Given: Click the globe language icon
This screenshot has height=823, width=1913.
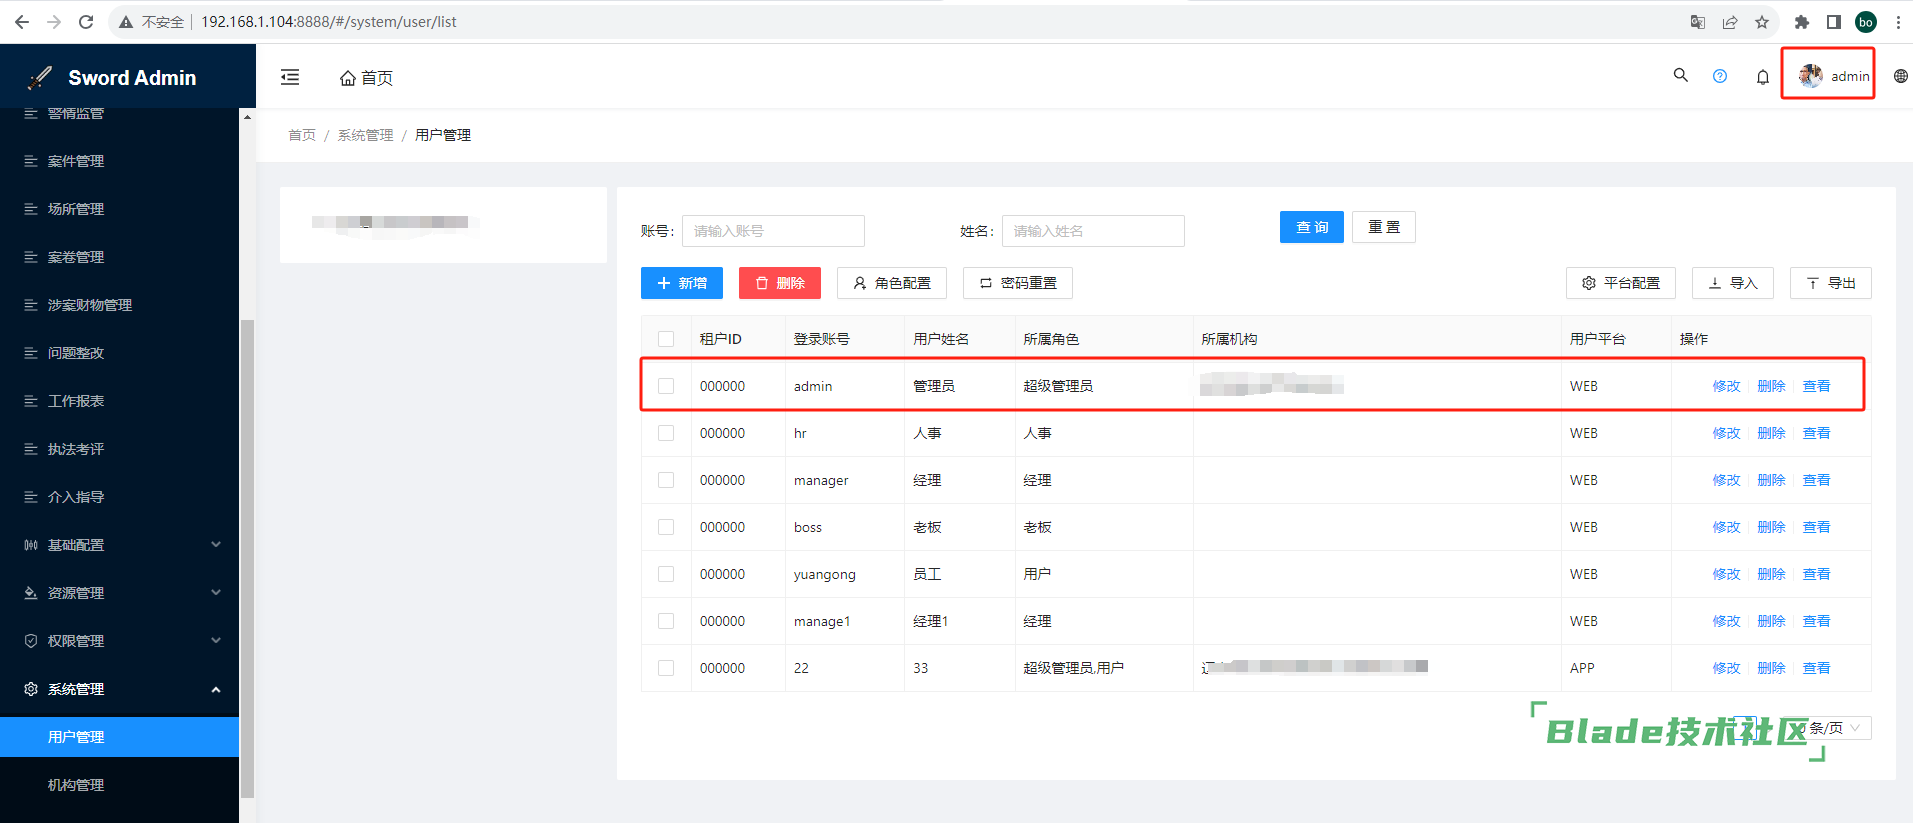Looking at the screenshot, I should (1901, 76).
